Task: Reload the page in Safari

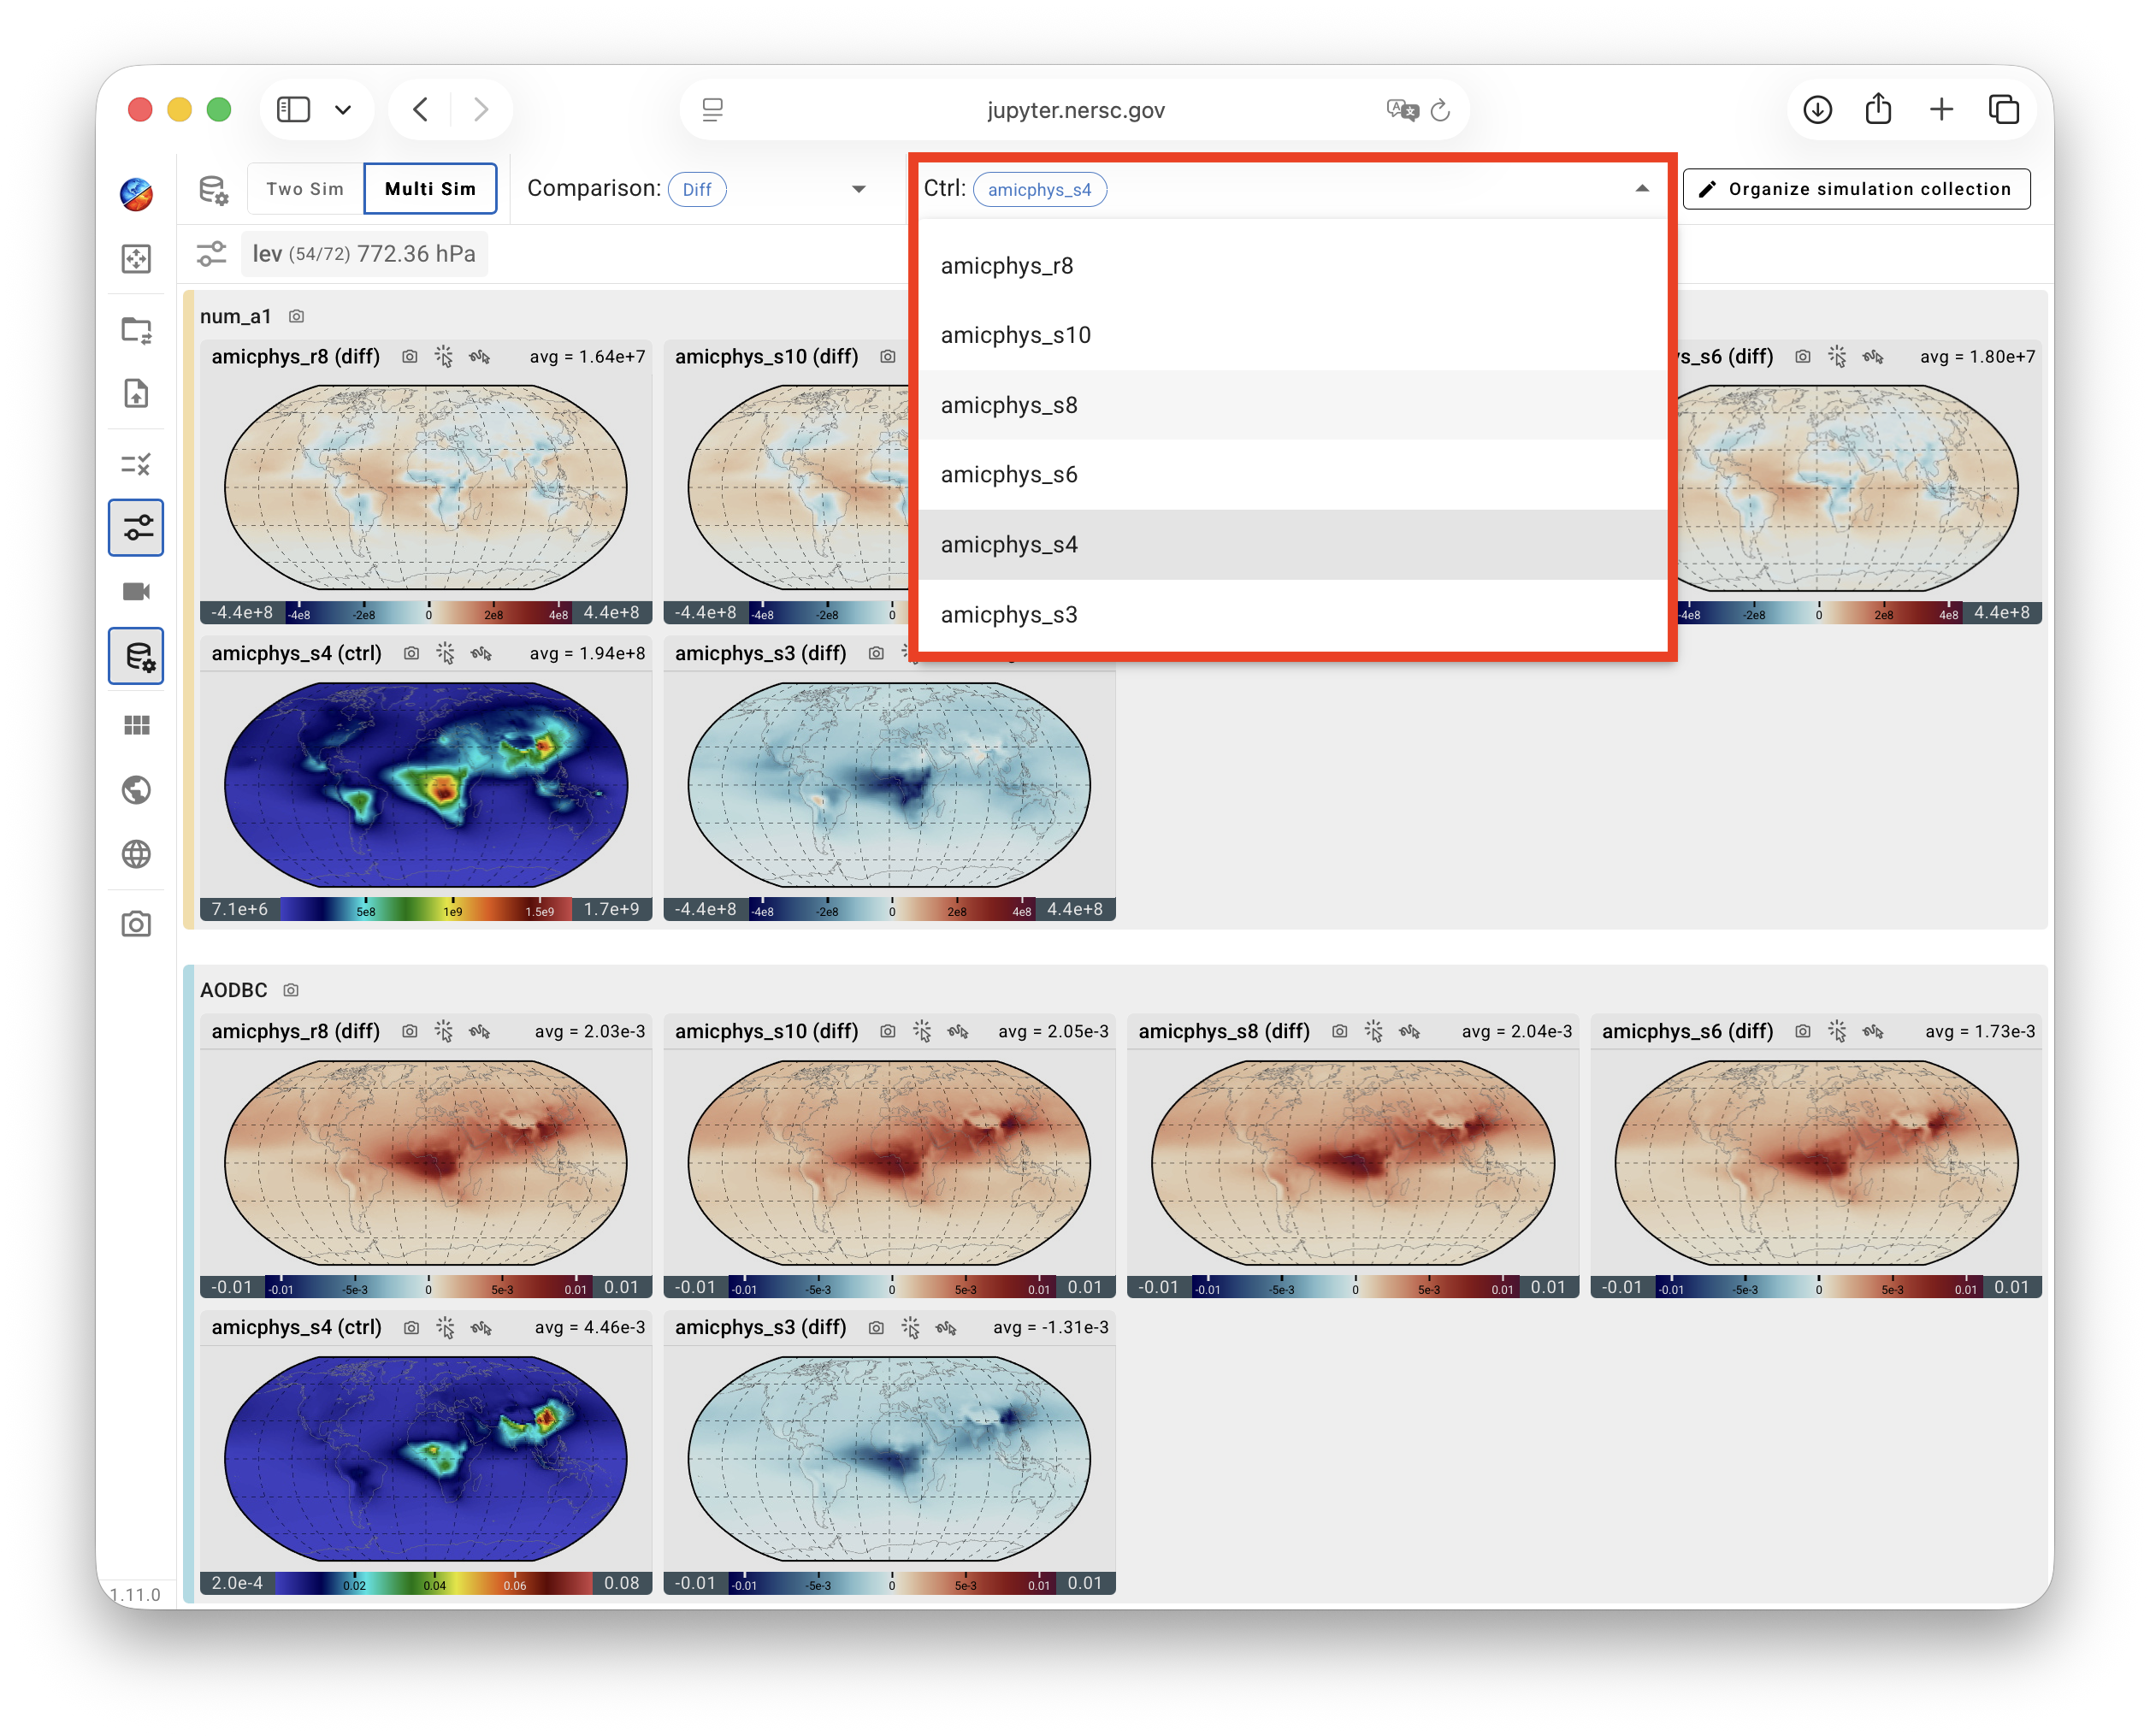Action: tap(1440, 110)
